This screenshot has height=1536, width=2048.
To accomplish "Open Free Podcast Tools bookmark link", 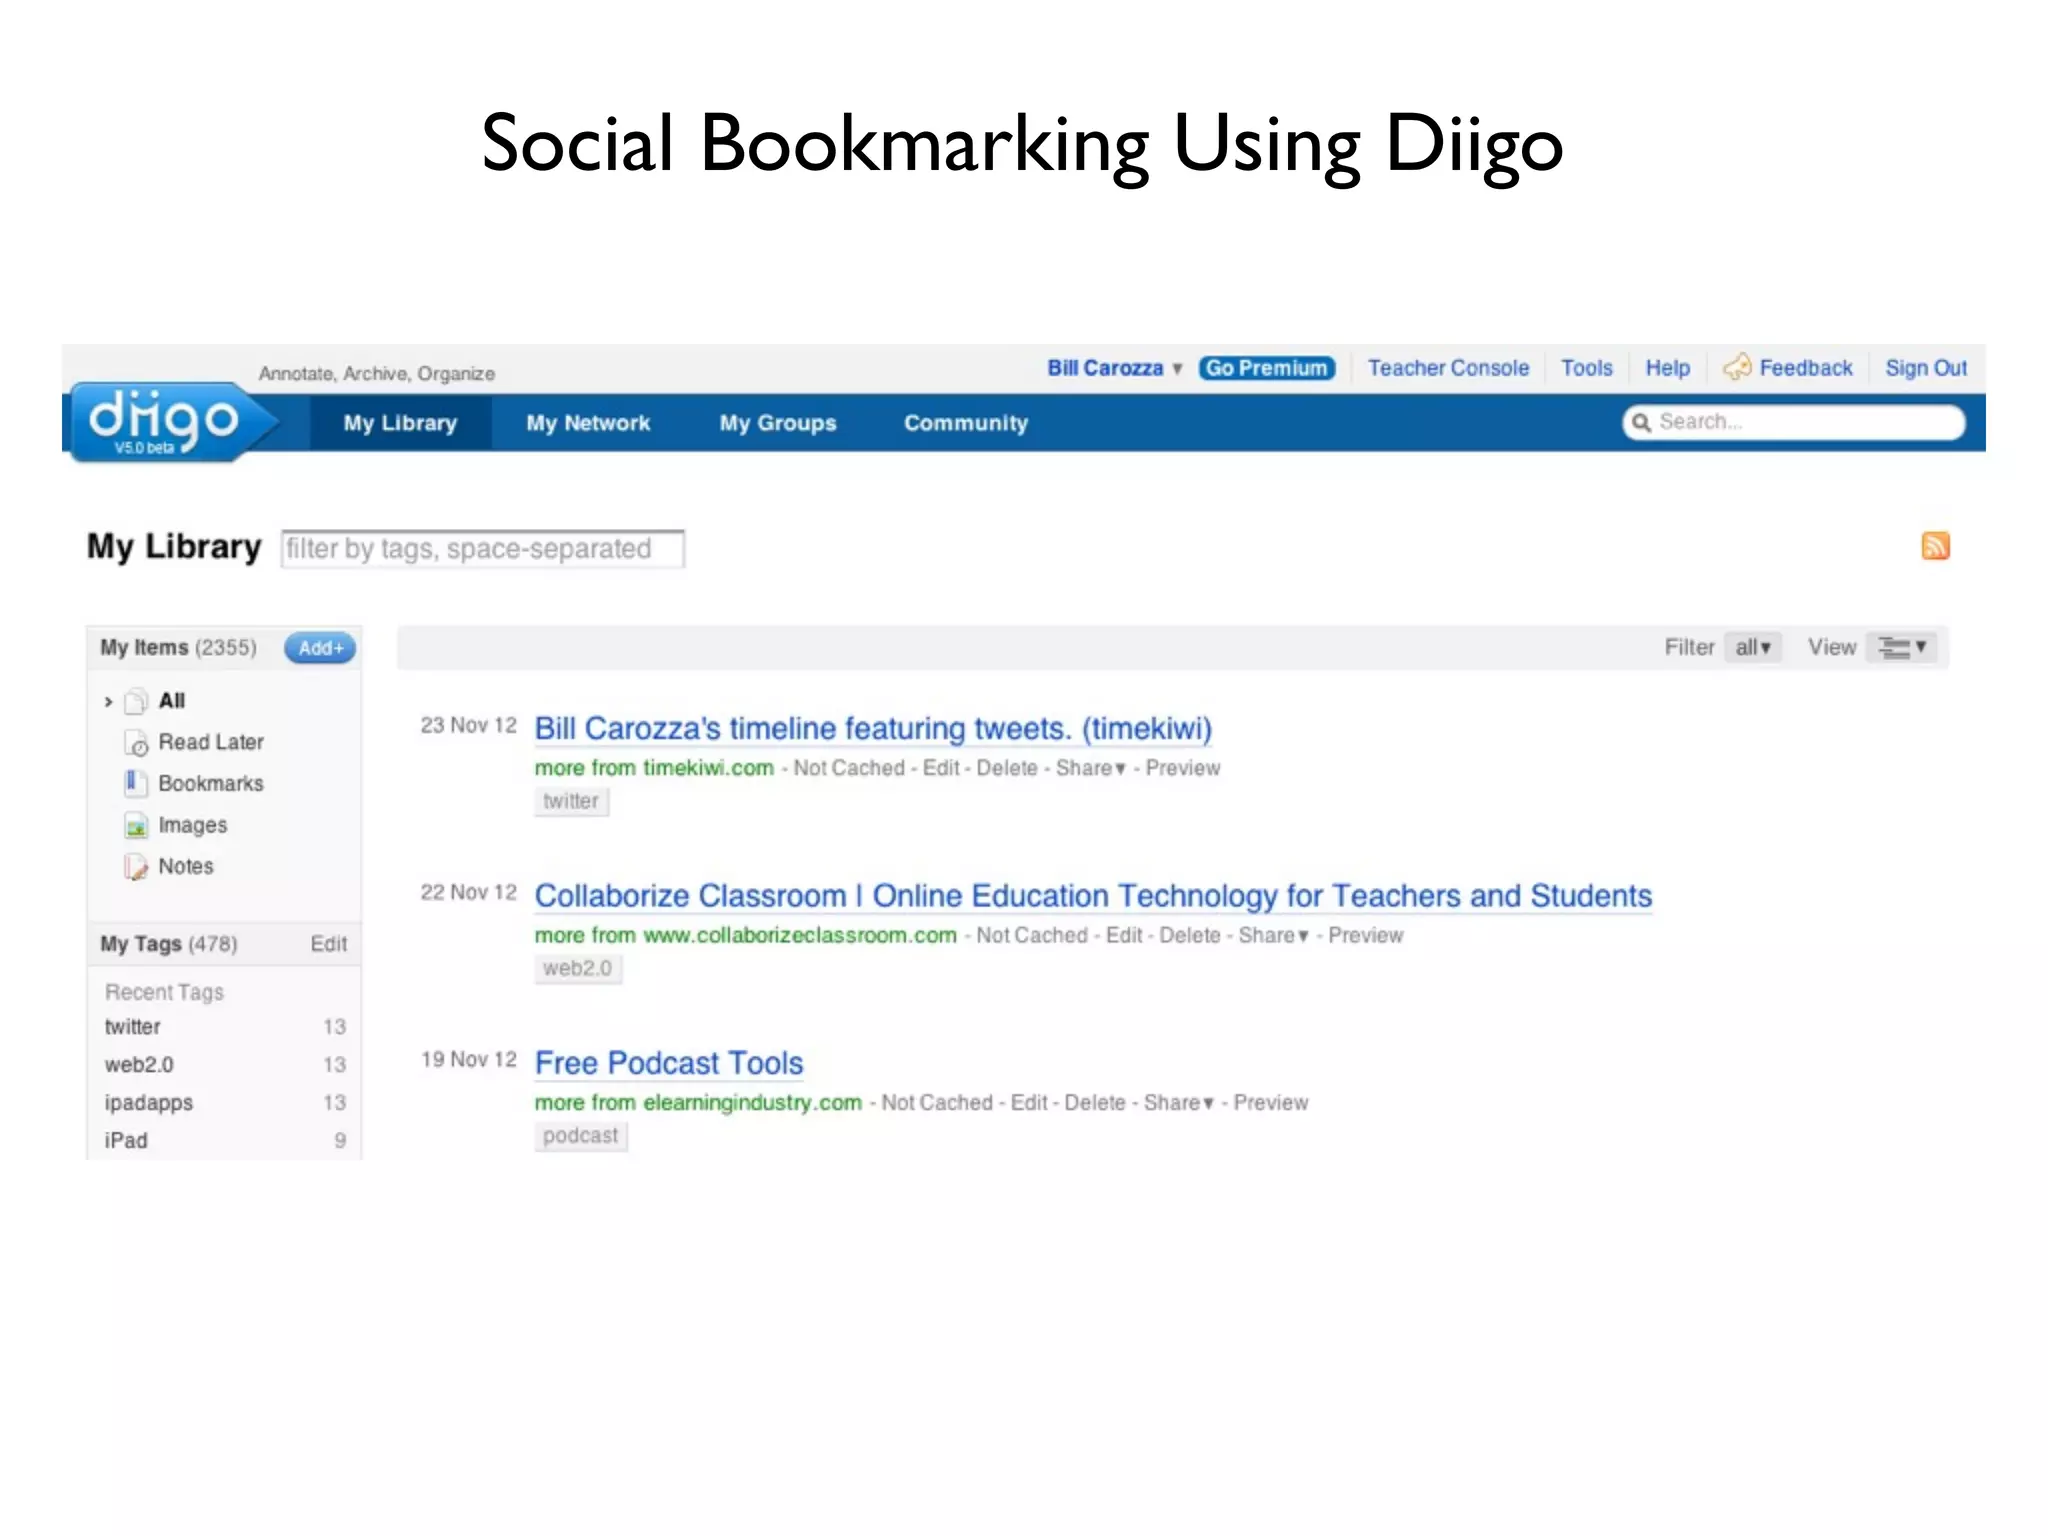I will point(669,1062).
